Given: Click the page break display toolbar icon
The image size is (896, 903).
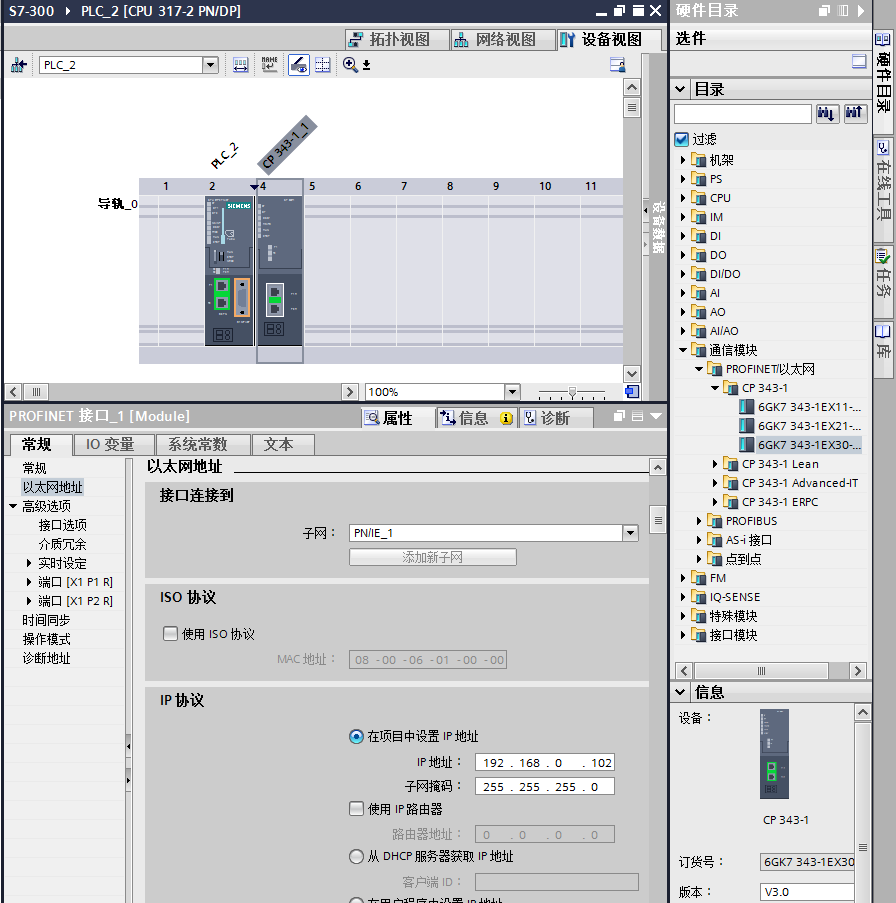Looking at the screenshot, I should pos(323,65).
